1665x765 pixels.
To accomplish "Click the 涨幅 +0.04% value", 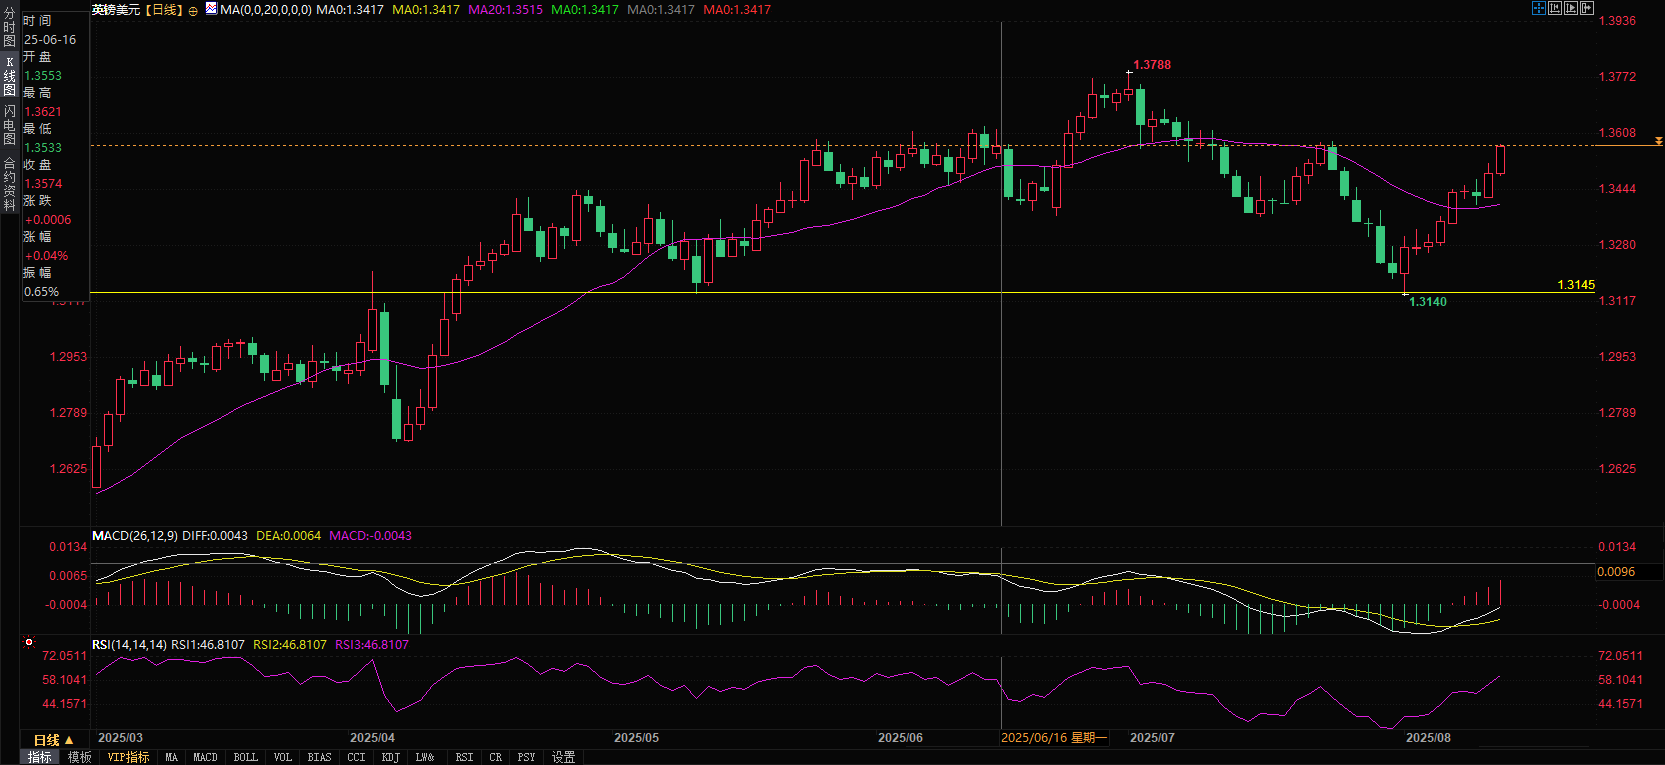I will [x=46, y=256].
